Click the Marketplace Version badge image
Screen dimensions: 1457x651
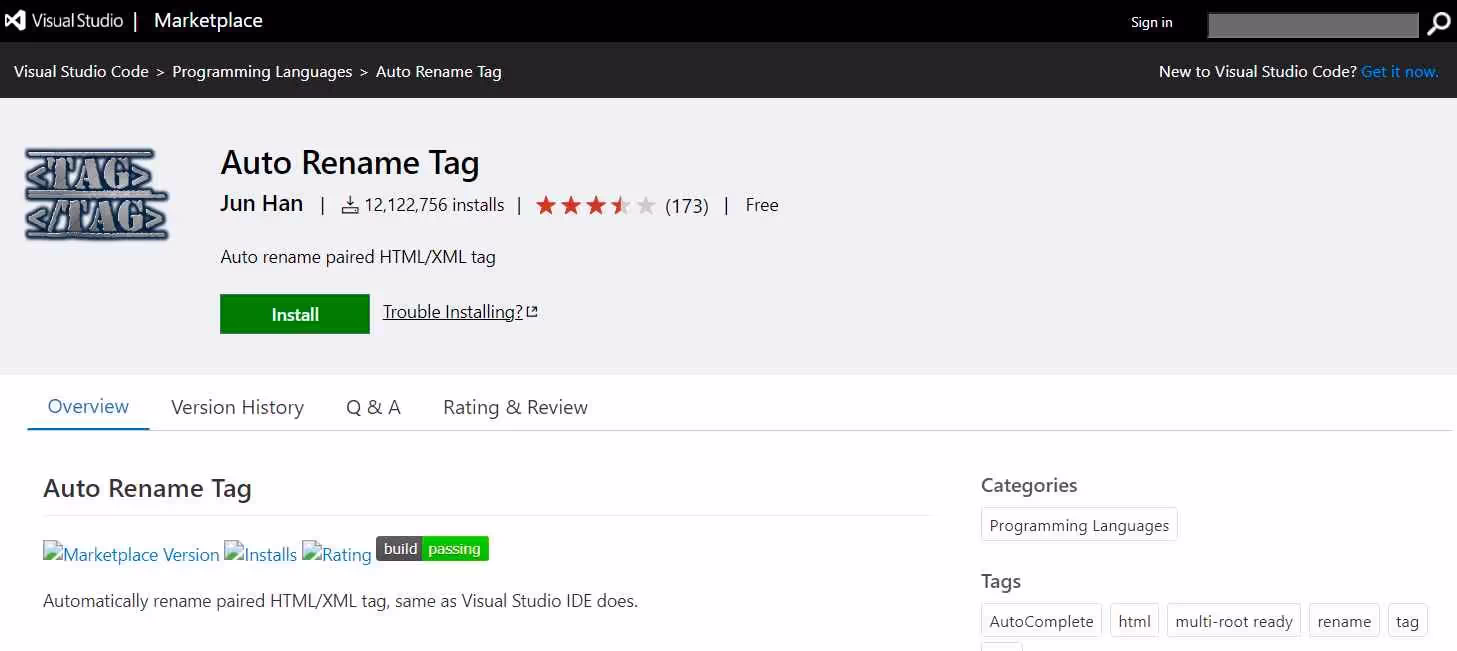(131, 553)
